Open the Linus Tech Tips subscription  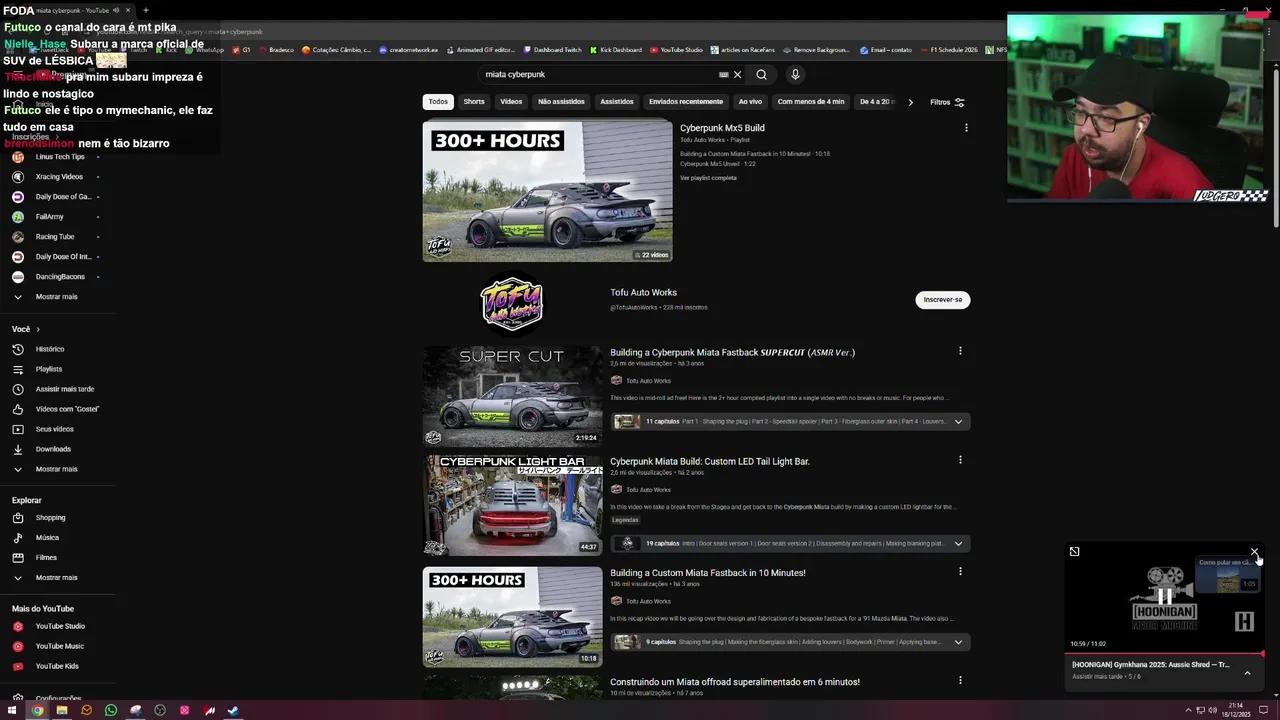click(59, 157)
